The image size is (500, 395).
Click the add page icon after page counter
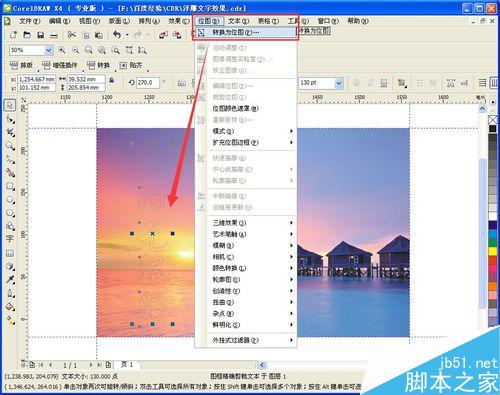[108, 365]
